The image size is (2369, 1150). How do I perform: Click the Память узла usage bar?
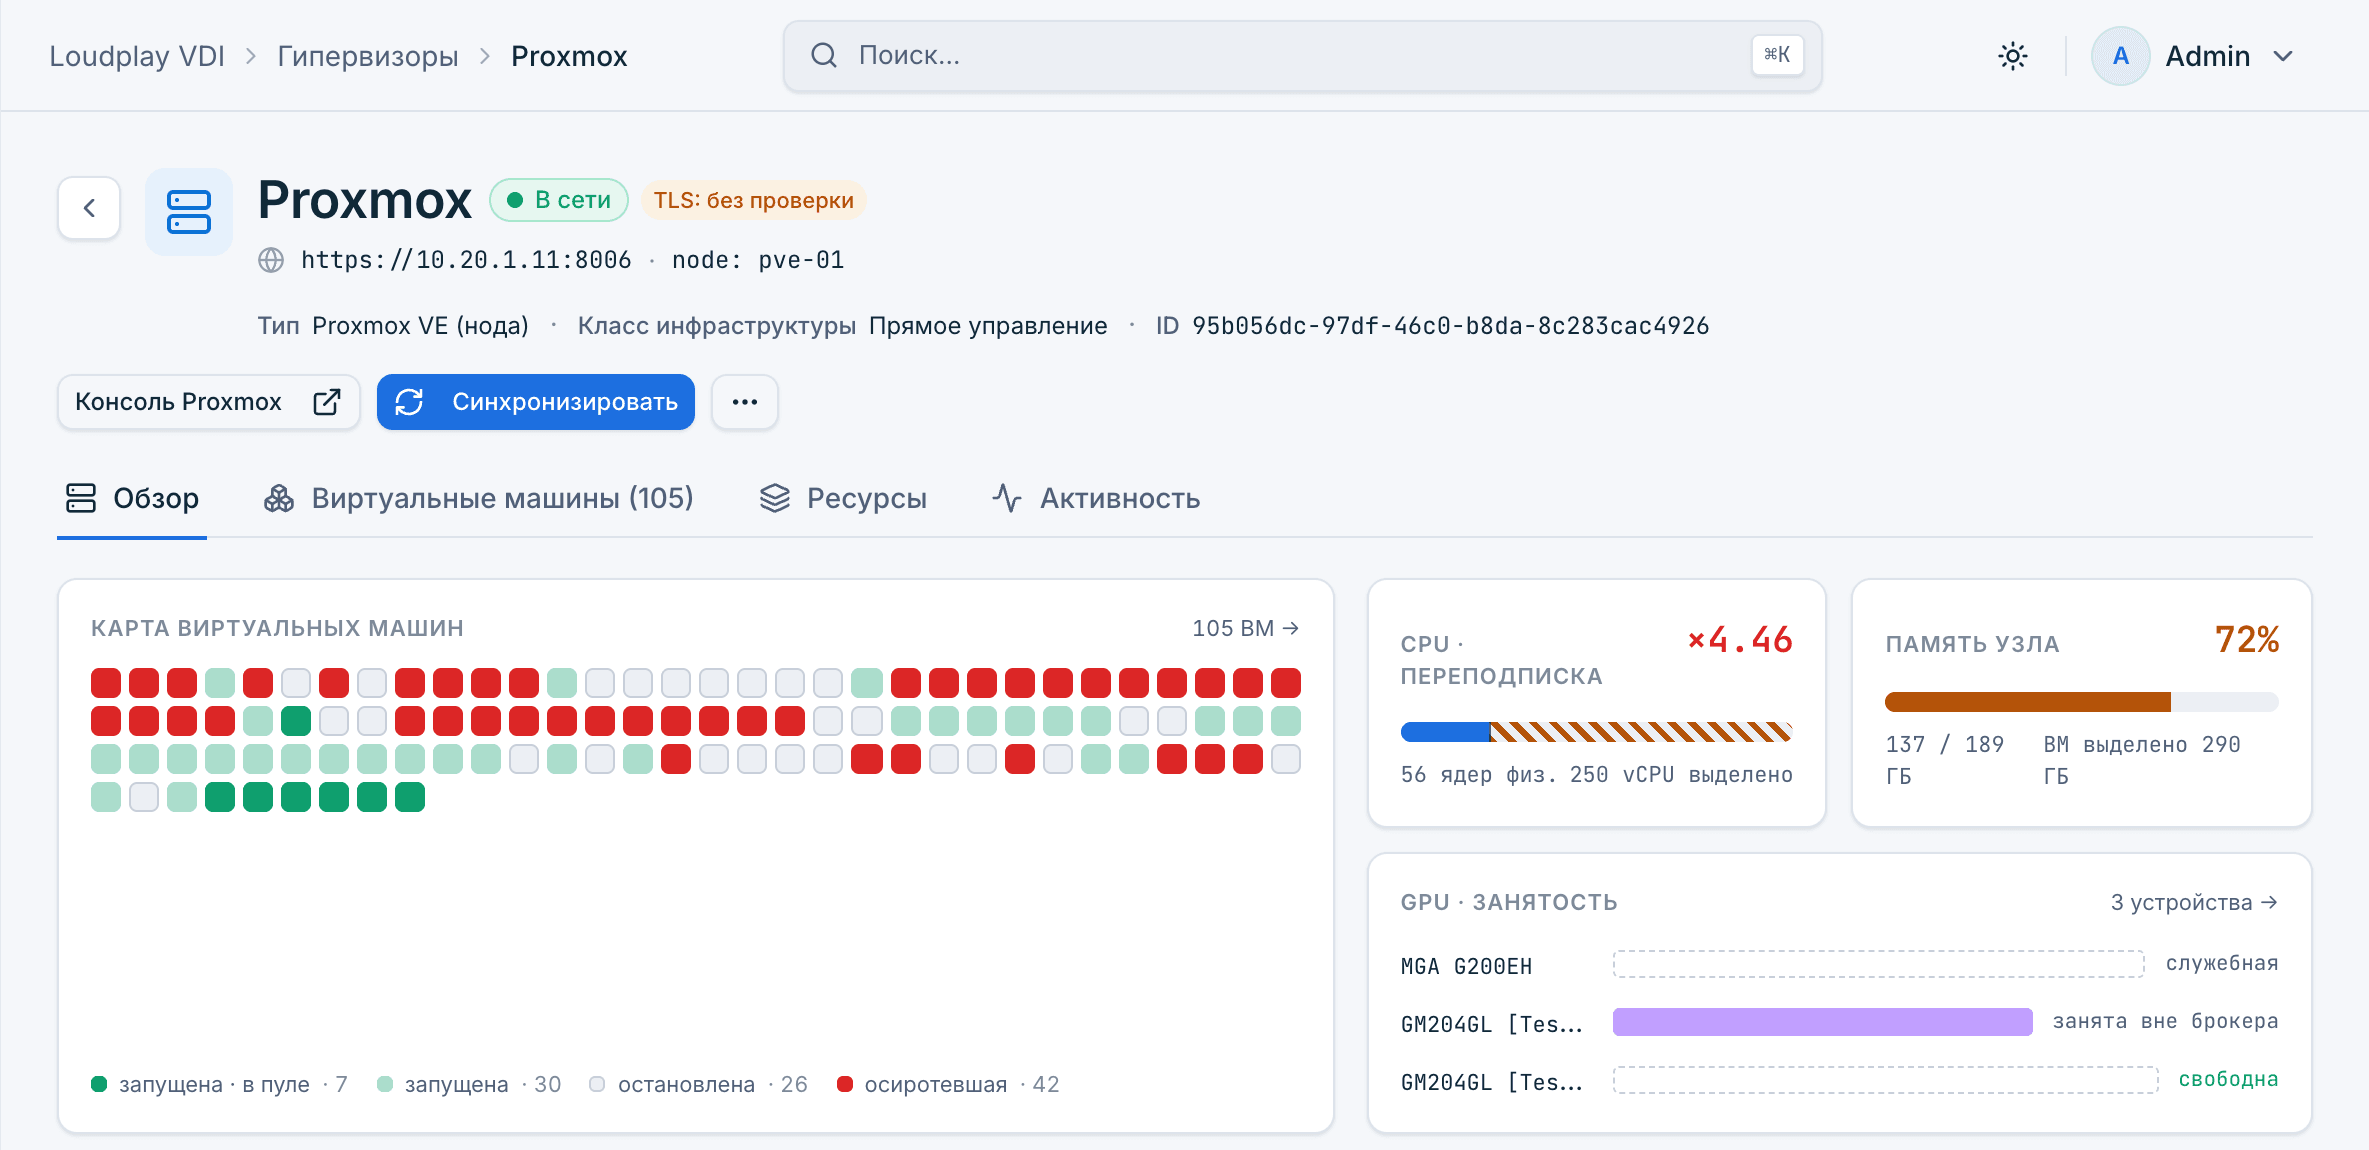(2081, 702)
